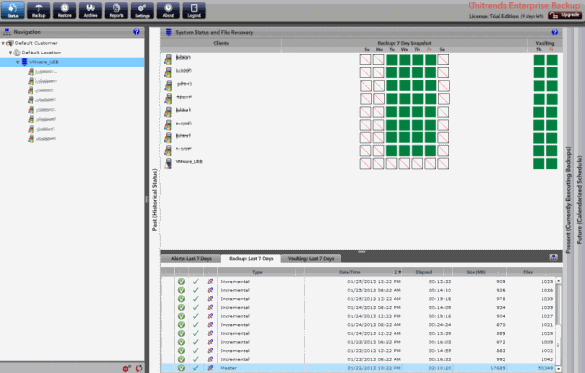Open the Restore toolbar button
The width and height of the screenshot is (585, 373).
pyautogui.click(x=65, y=10)
